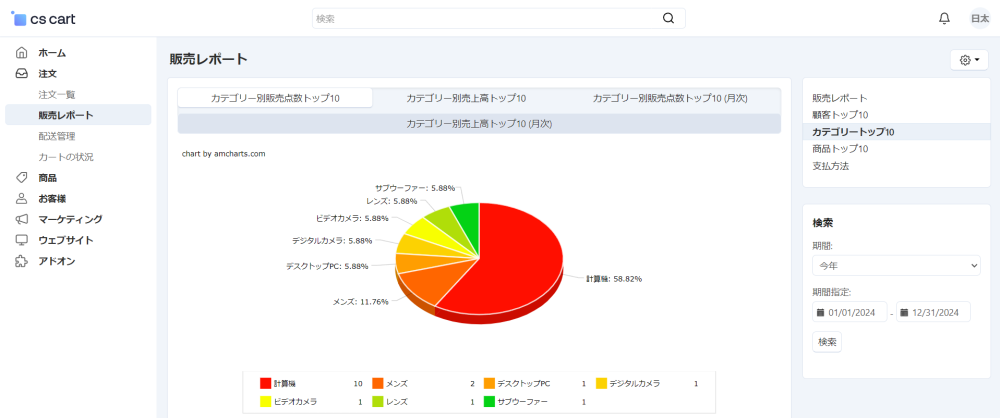This screenshot has height=418, width=1000.
Task: Toggle デスクトップPC legend swatch
Action: click(x=489, y=384)
